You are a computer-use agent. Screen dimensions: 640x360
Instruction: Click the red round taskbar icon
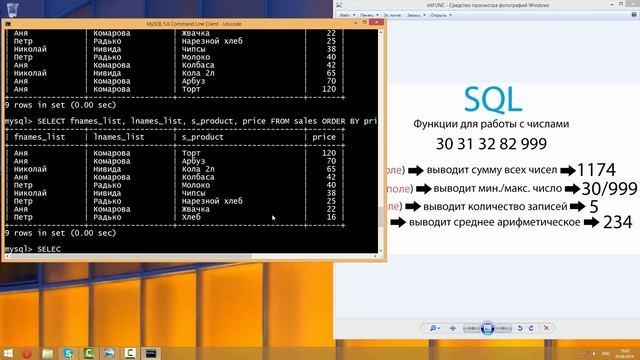27,353
